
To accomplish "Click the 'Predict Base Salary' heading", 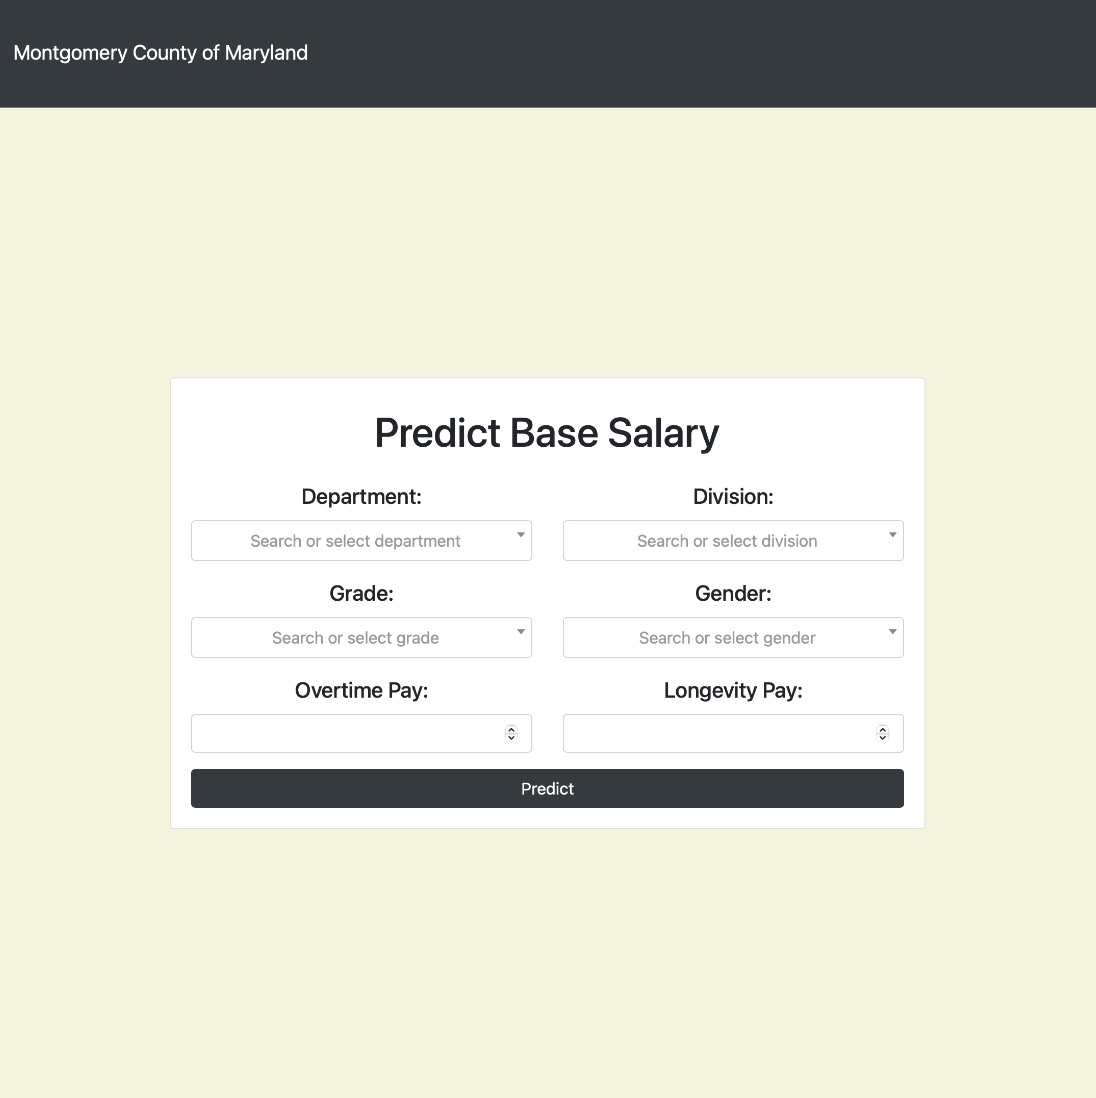I will click(x=547, y=433).
